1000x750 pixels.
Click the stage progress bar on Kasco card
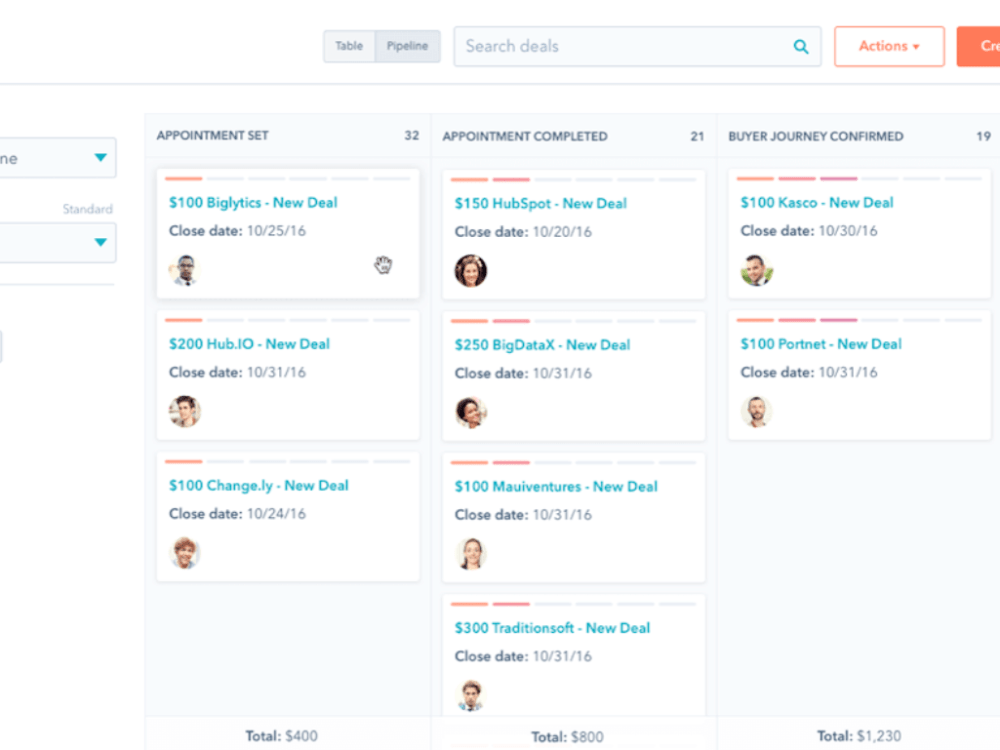(859, 179)
